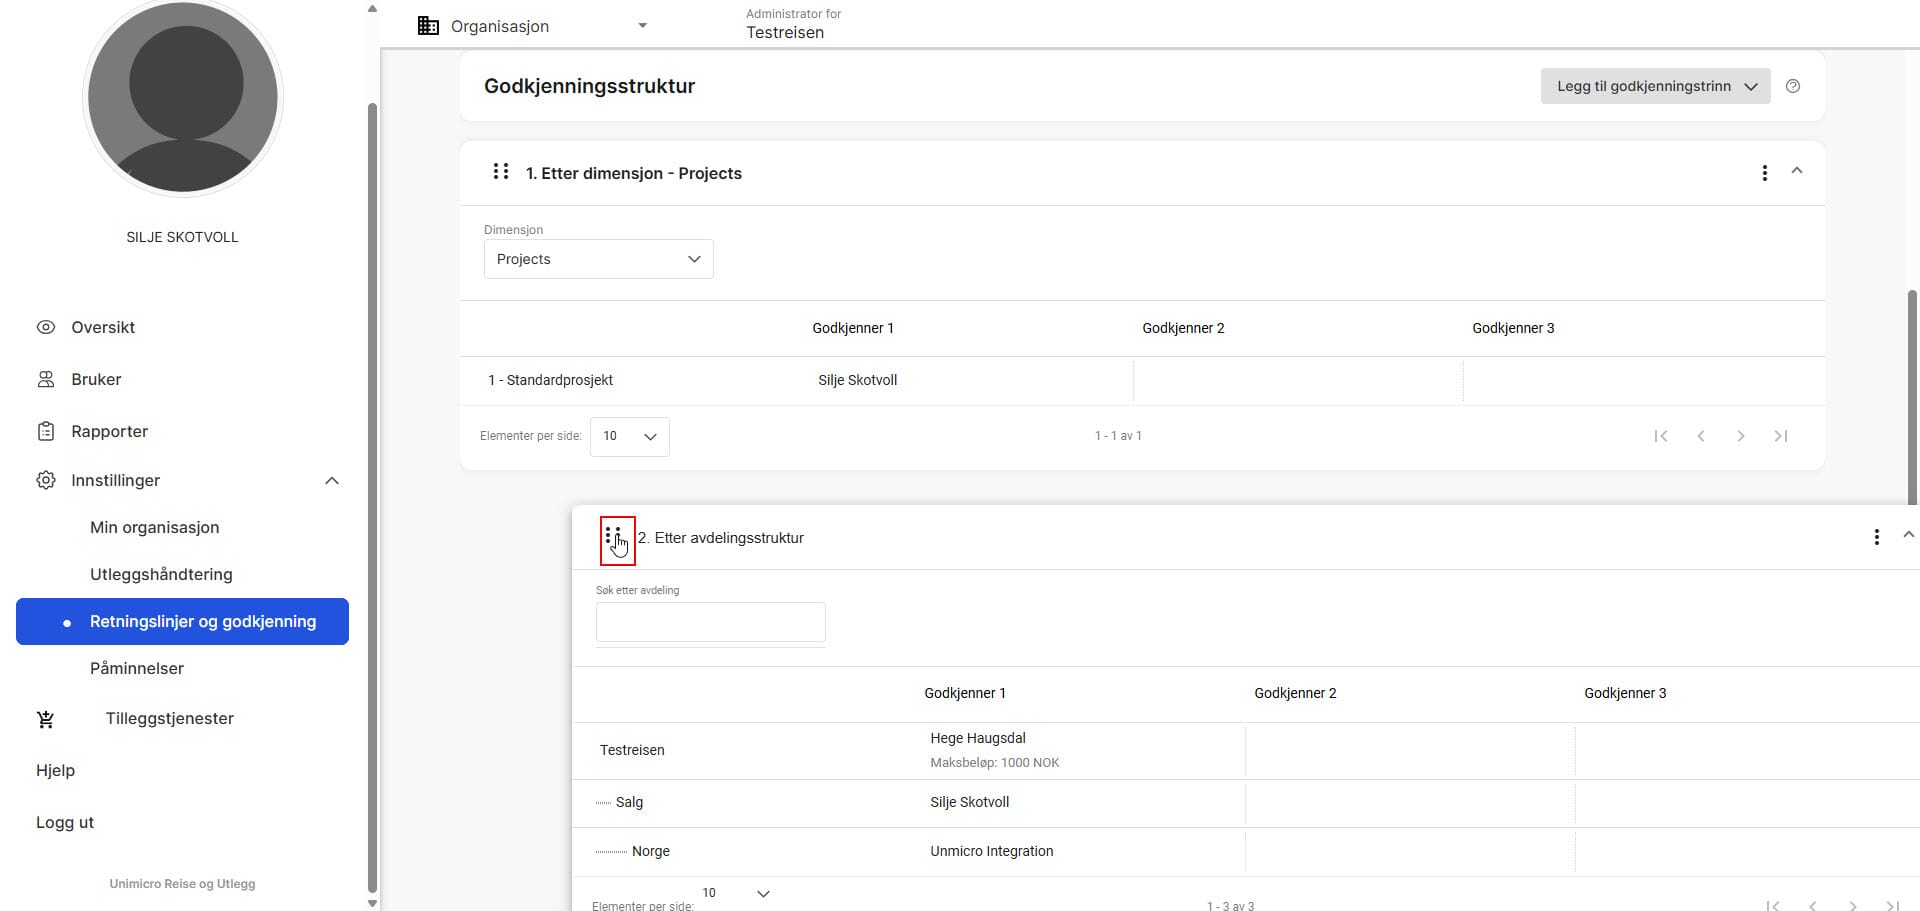The image size is (1920, 911).
Task: Click drag handle of avdelingsstruktur step
Action: pos(613,537)
